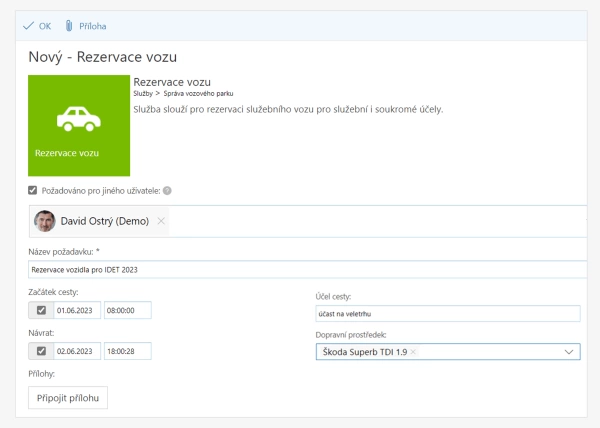The height and width of the screenshot is (428, 600).
Task: Click the Příloha paperclip icon
Action: (69, 26)
